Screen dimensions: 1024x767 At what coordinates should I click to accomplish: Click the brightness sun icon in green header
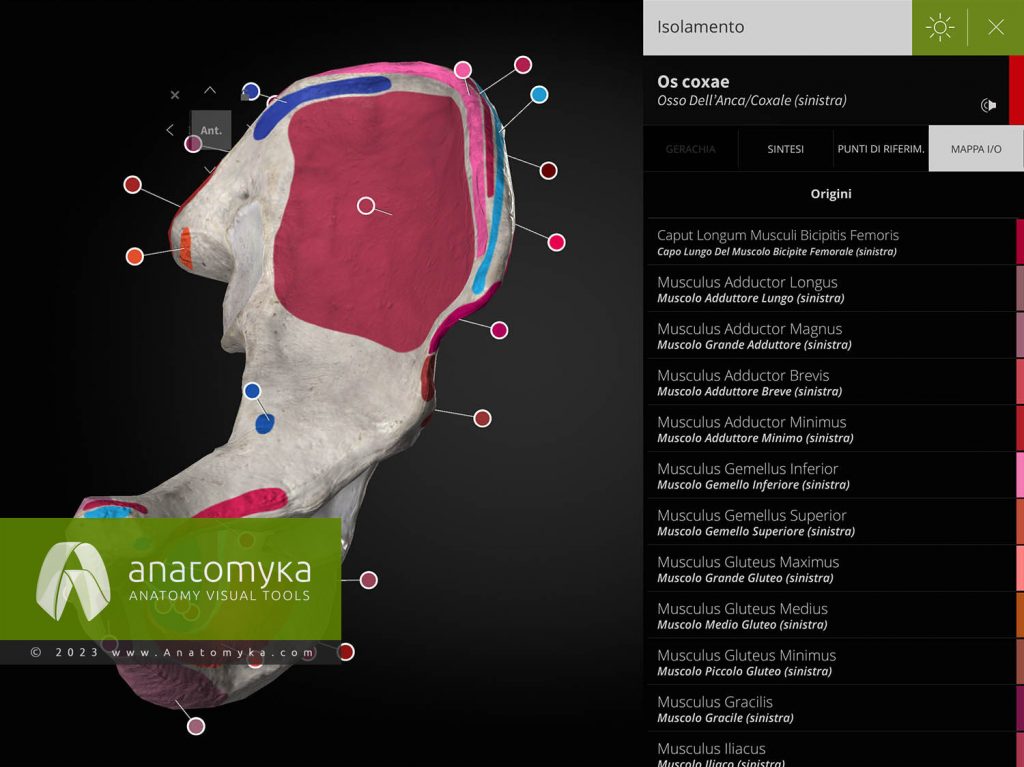939,27
